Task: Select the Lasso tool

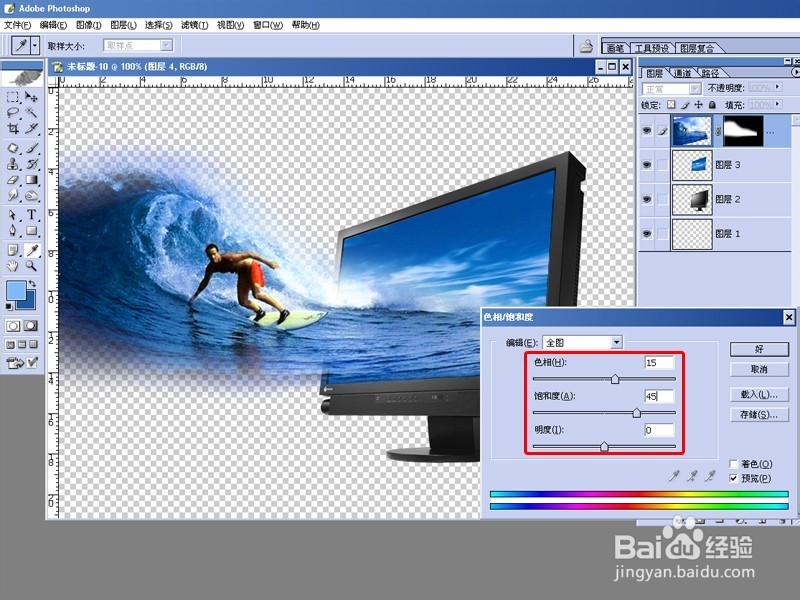Action: [13, 112]
